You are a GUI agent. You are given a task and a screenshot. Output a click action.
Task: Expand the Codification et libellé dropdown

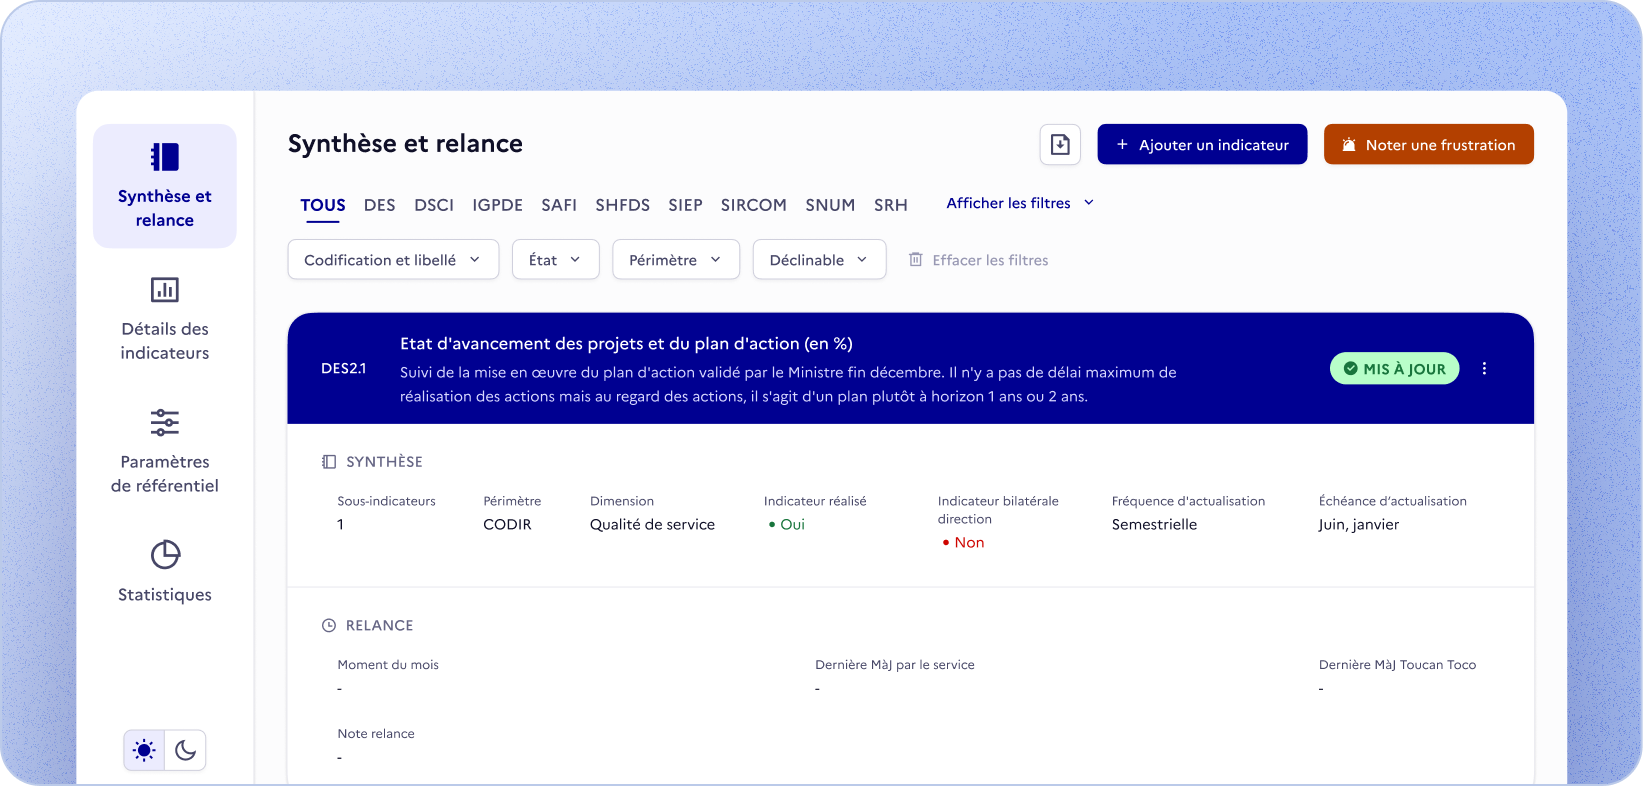pos(393,260)
